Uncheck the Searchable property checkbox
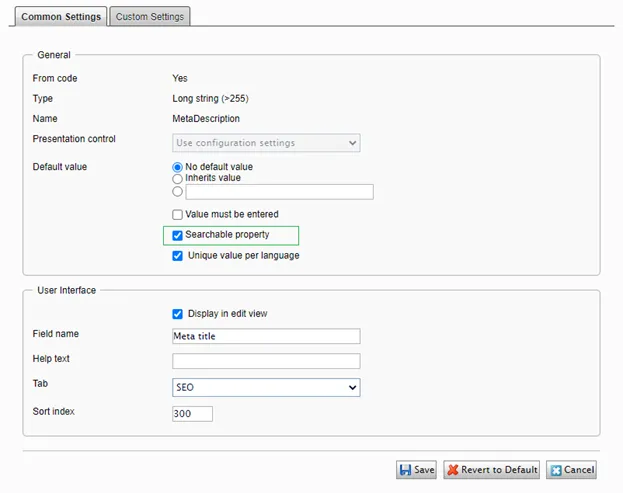 (178, 235)
